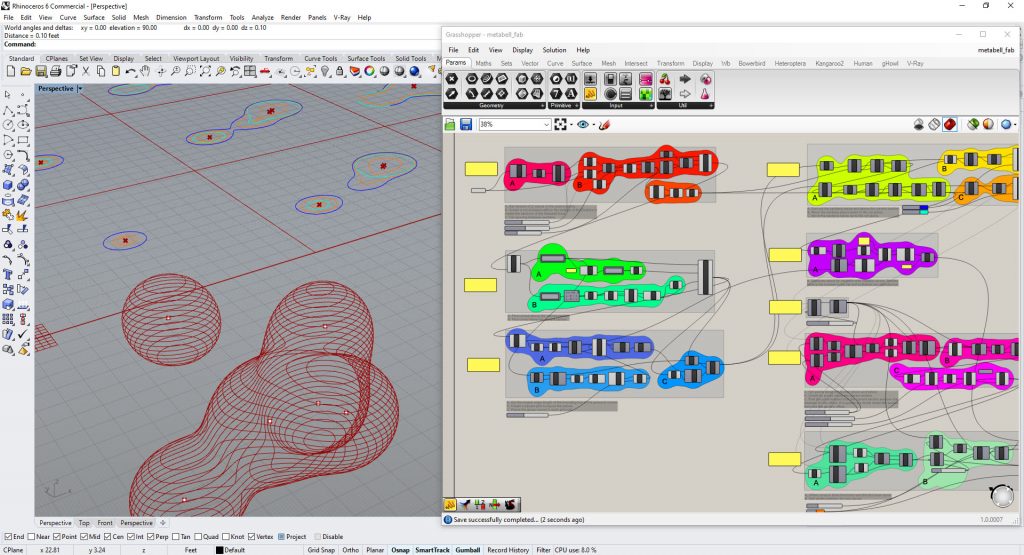Expand the Primitive panel with its plus button
Image resolution: width=1024 pixels, height=555 pixels.
576,106
